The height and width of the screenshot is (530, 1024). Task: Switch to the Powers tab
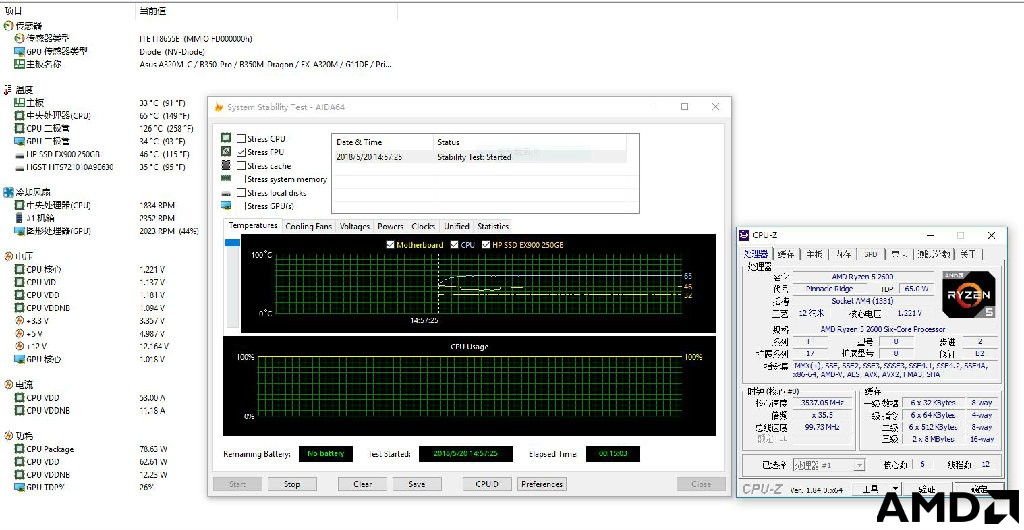tap(391, 226)
